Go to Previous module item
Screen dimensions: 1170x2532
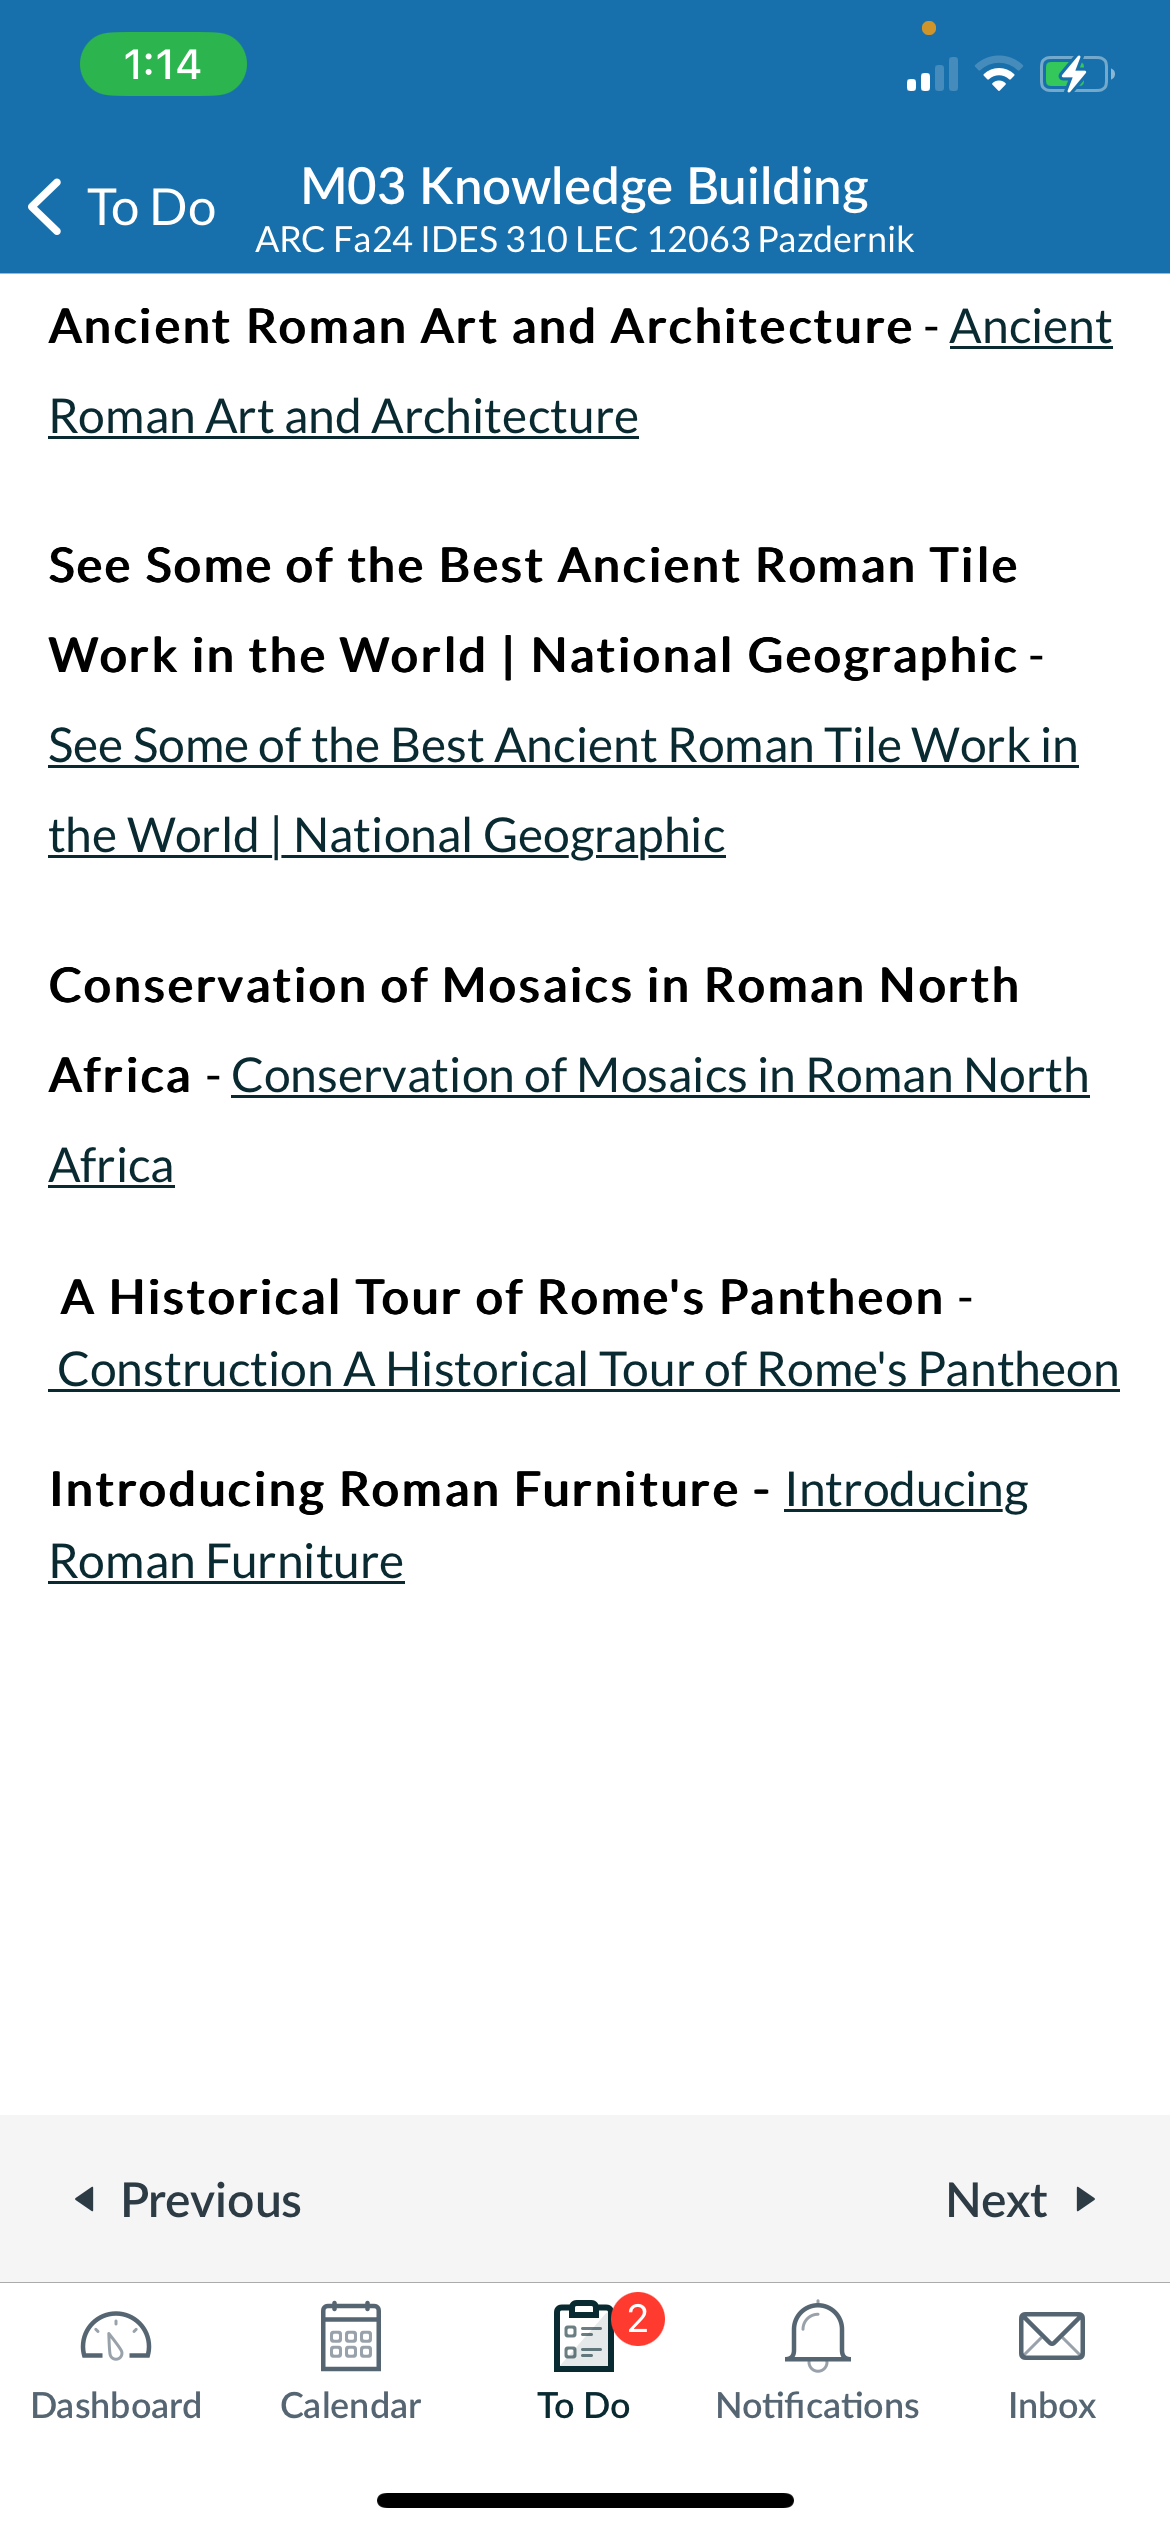click(188, 2200)
